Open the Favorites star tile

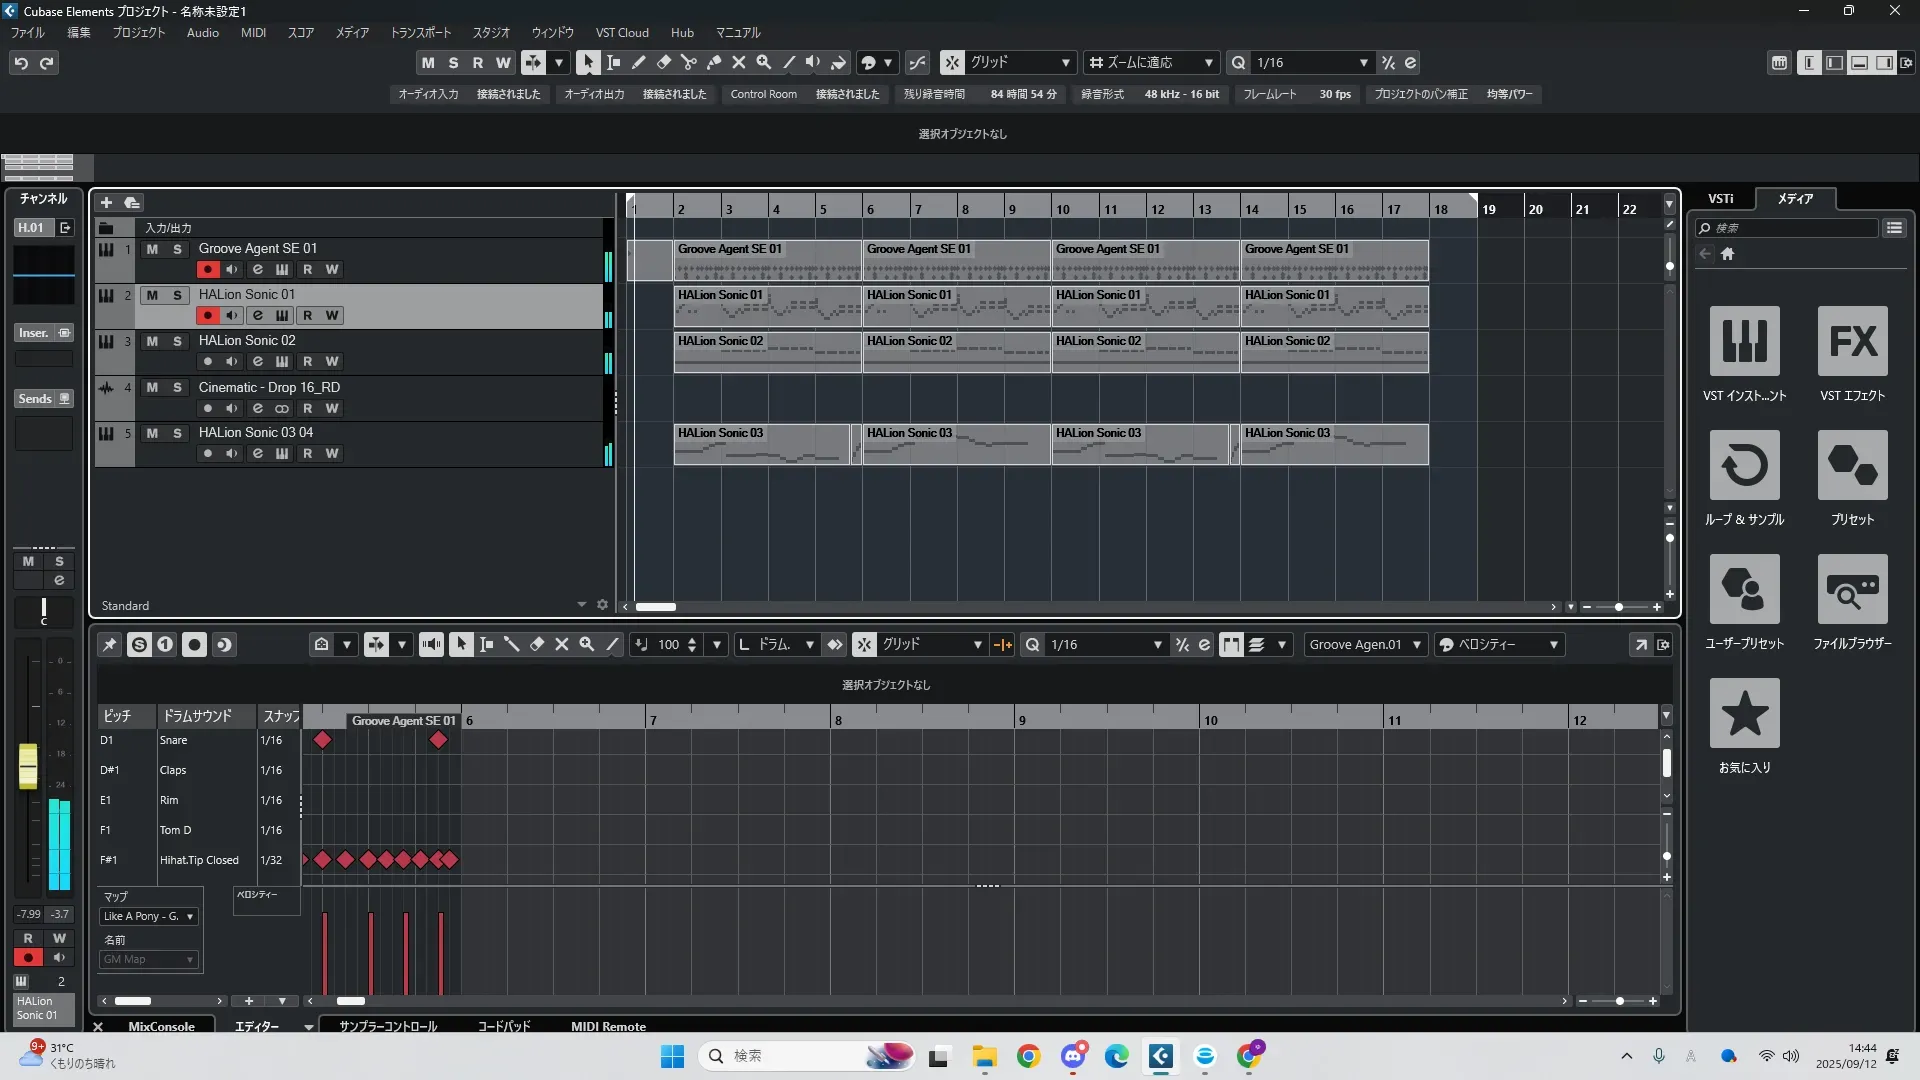point(1744,713)
